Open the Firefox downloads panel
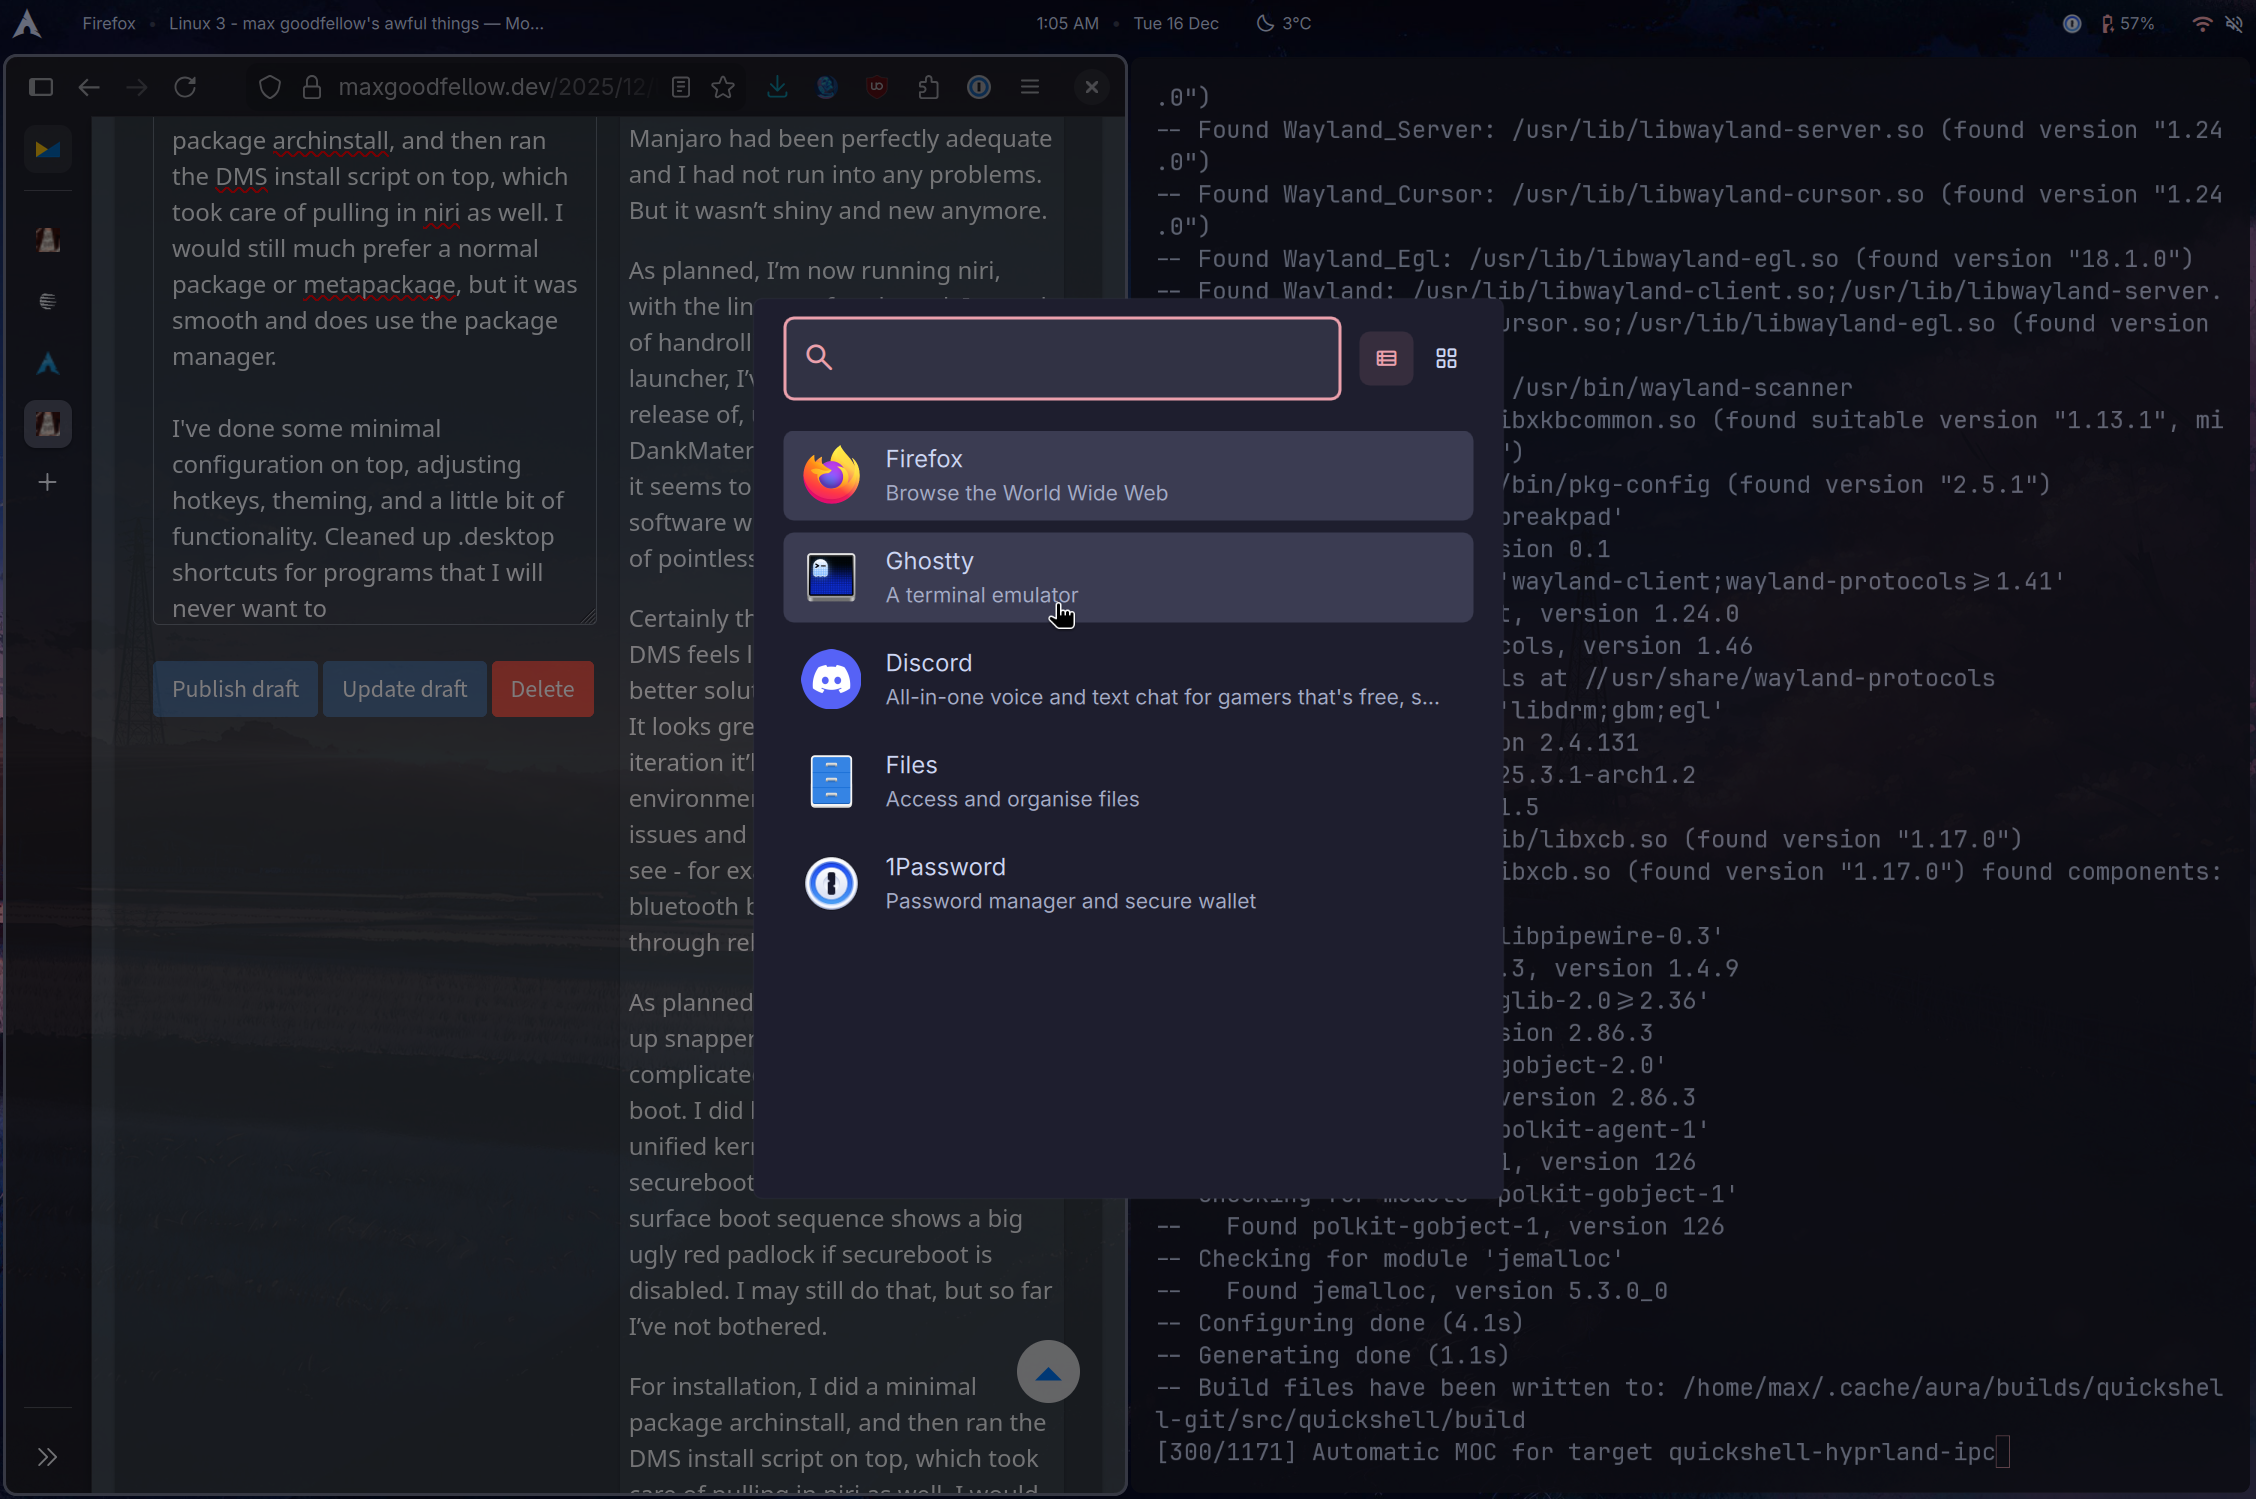Viewport: 2256px width, 1499px height. click(778, 87)
